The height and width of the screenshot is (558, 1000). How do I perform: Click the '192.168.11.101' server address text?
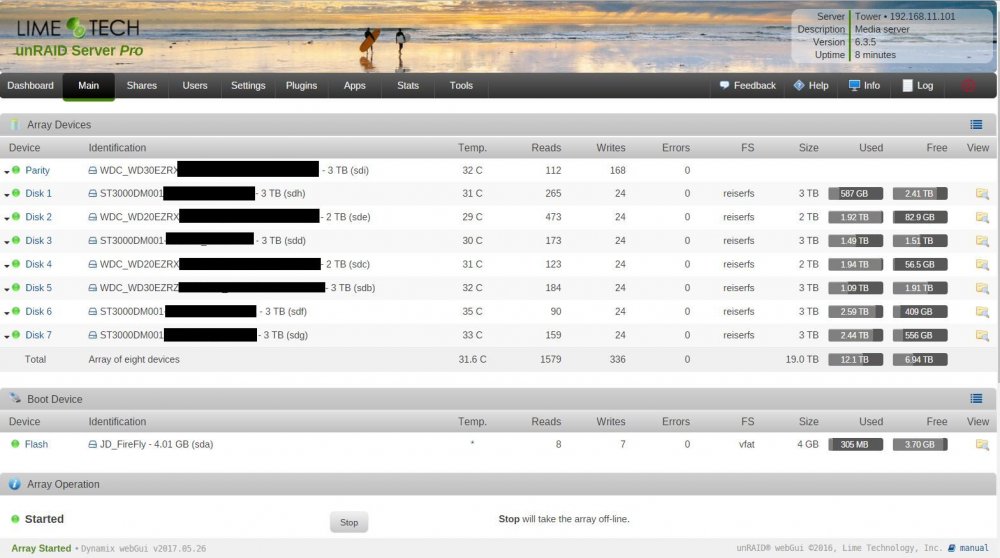click(922, 17)
